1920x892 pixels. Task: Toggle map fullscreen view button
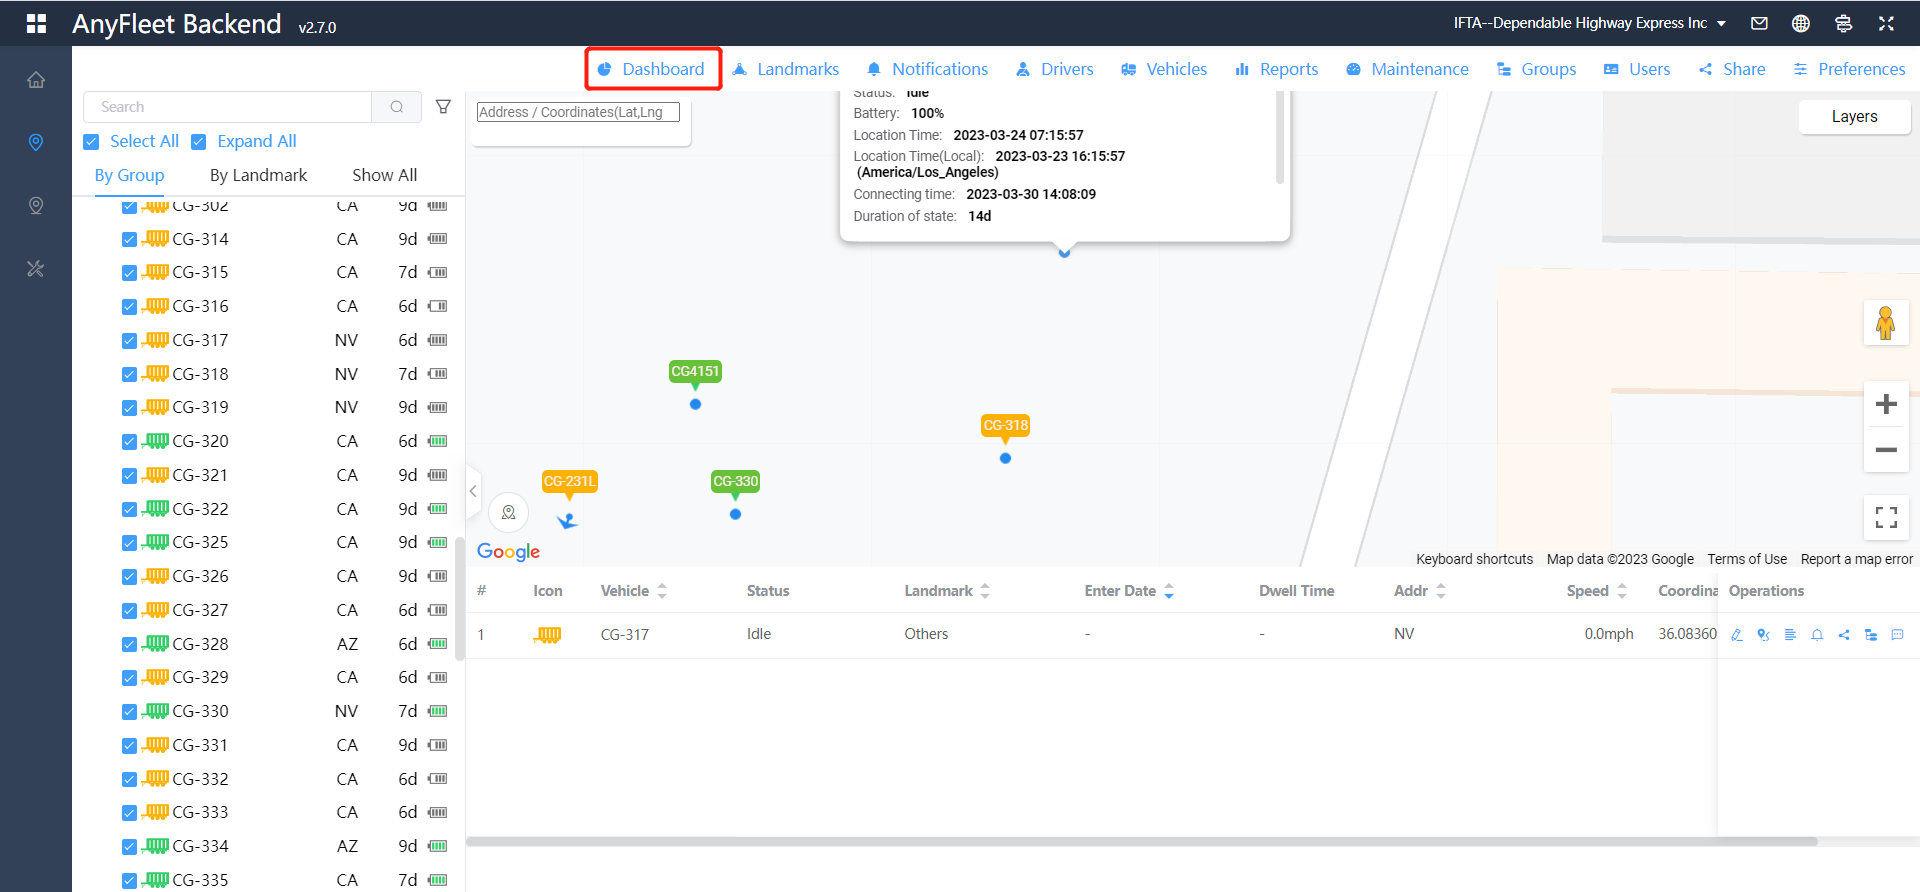[1886, 517]
